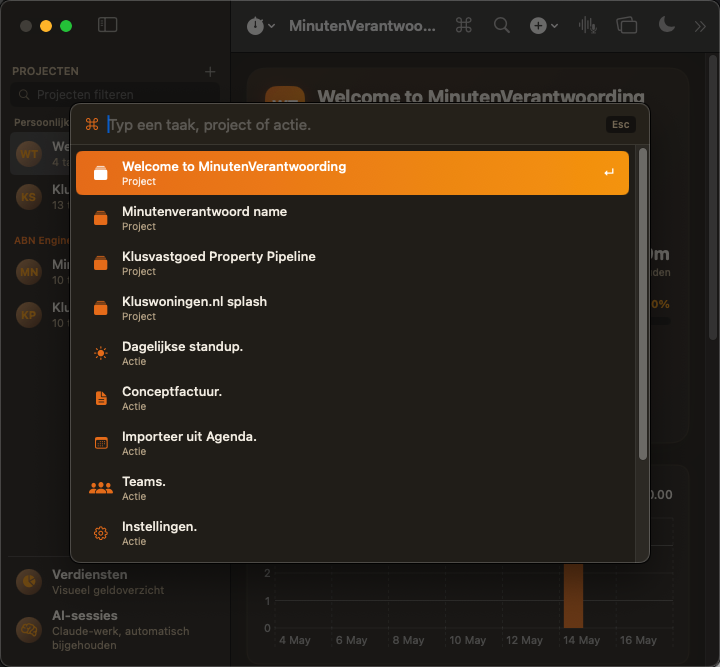Open Minutenverantwoord name project result
This screenshot has height=667, width=720.
coord(352,218)
